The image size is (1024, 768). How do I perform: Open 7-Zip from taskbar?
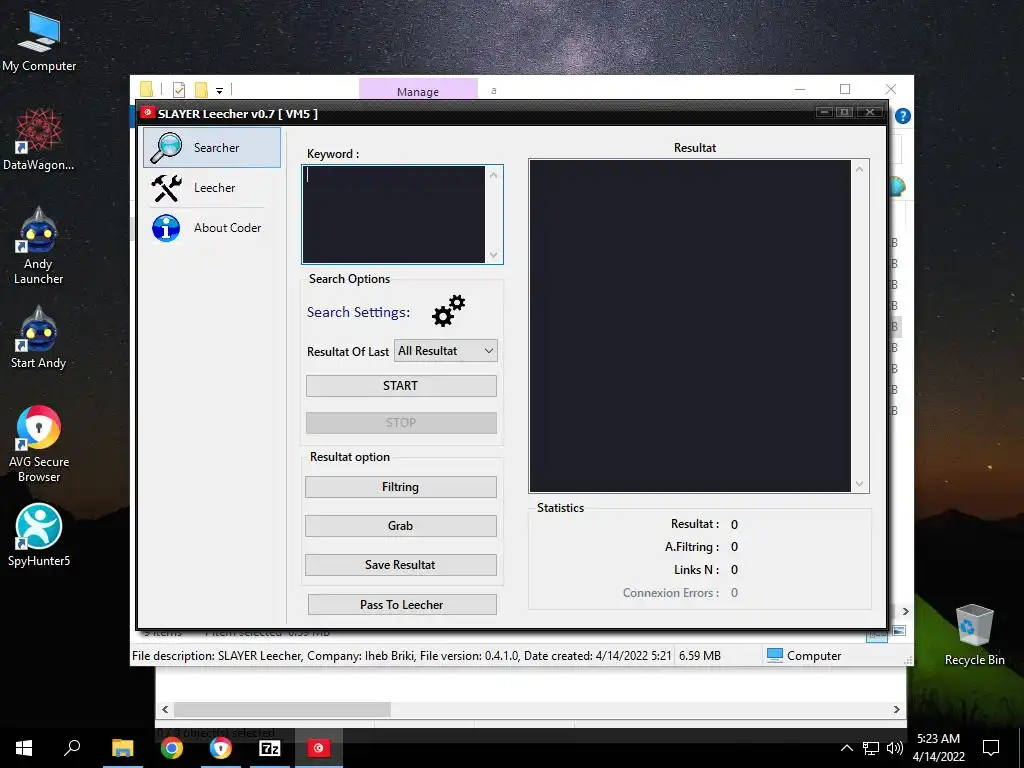click(x=270, y=748)
